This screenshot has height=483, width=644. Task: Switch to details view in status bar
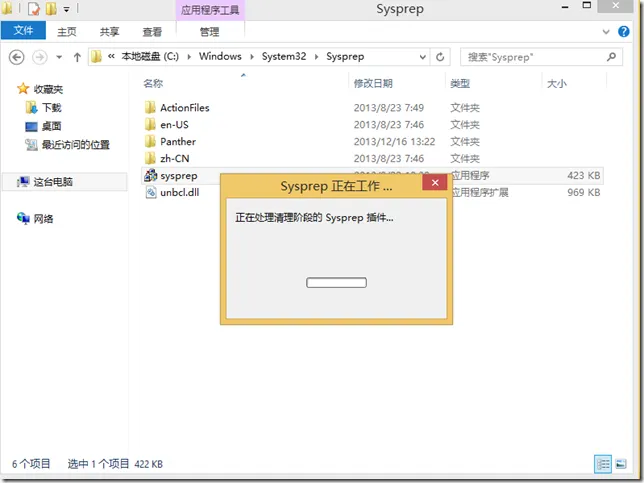click(x=603, y=464)
